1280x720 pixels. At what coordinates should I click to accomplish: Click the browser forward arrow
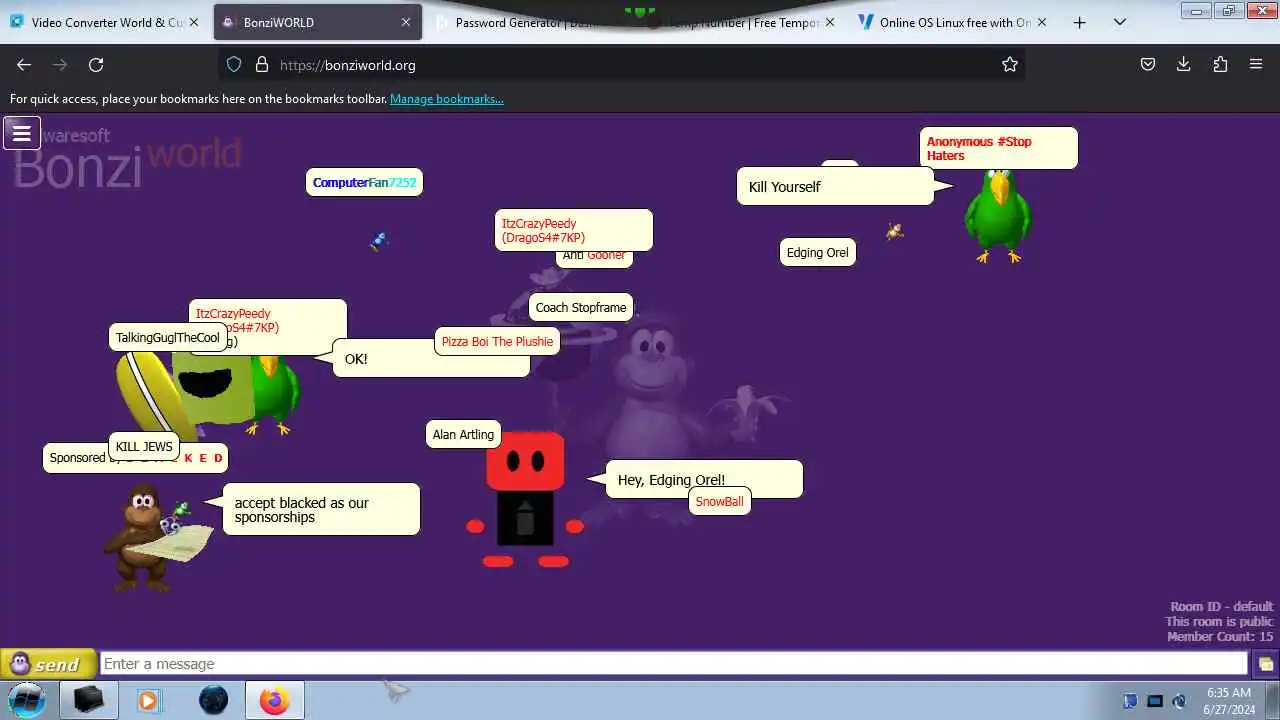pyautogui.click(x=60, y=64)
